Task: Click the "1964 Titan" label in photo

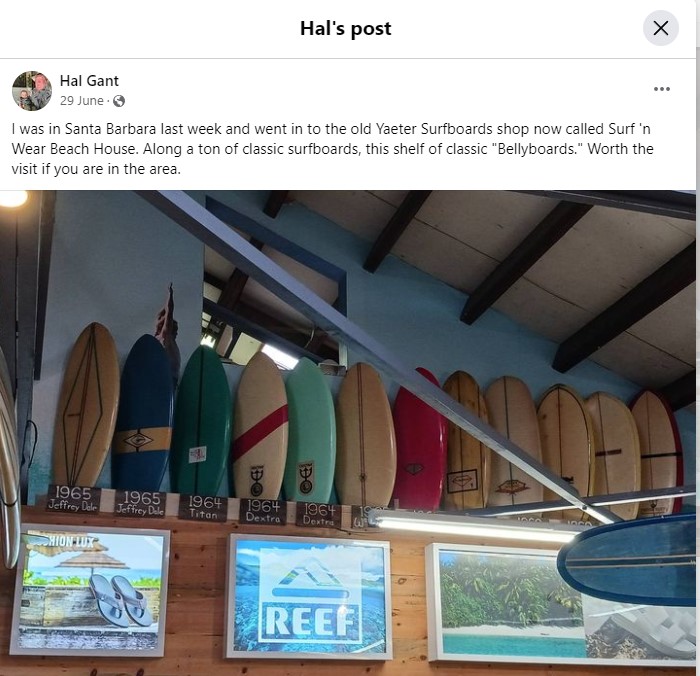Action: point(206,504)
